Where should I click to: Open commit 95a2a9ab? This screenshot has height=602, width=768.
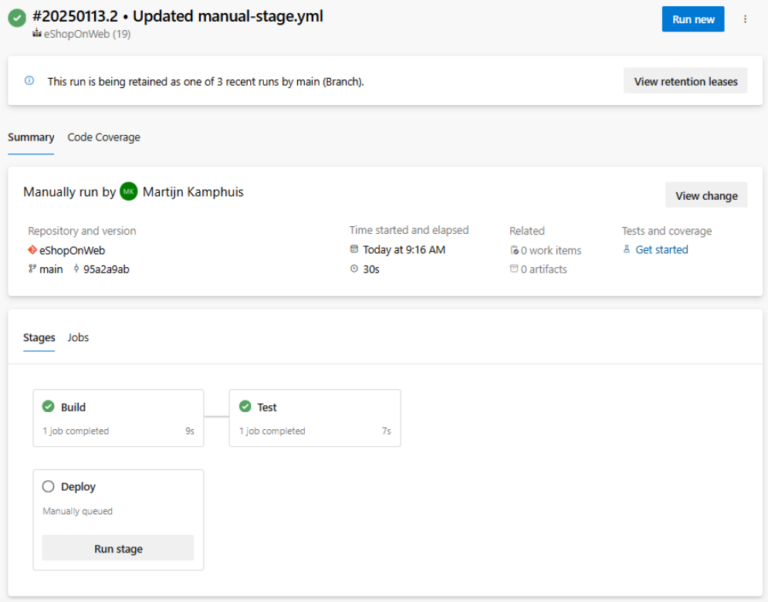pyautogui.click(x=106, y=269)
